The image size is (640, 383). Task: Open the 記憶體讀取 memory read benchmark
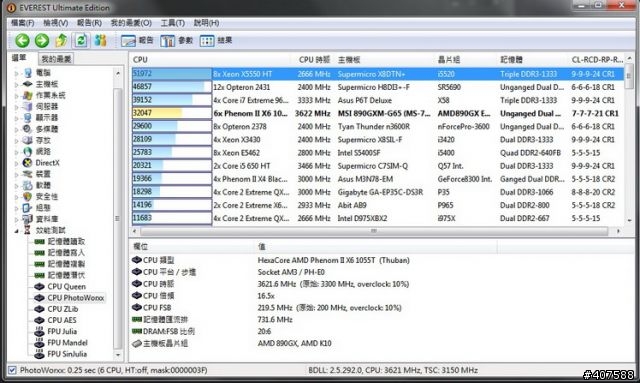(66, 241)
